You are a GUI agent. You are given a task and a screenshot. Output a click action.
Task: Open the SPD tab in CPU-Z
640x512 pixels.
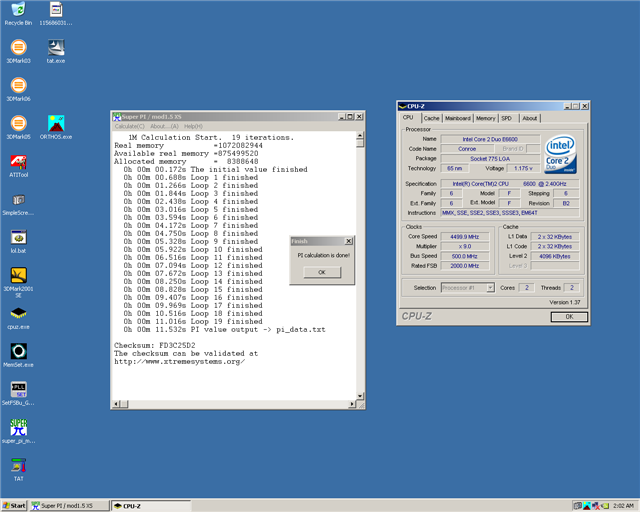(507, 118)
